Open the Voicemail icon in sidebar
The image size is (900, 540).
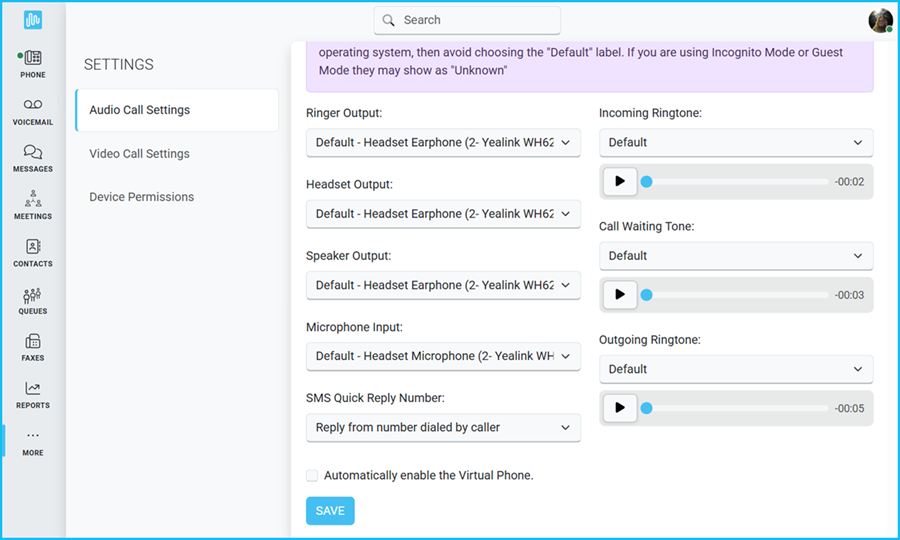coord(33,105)
